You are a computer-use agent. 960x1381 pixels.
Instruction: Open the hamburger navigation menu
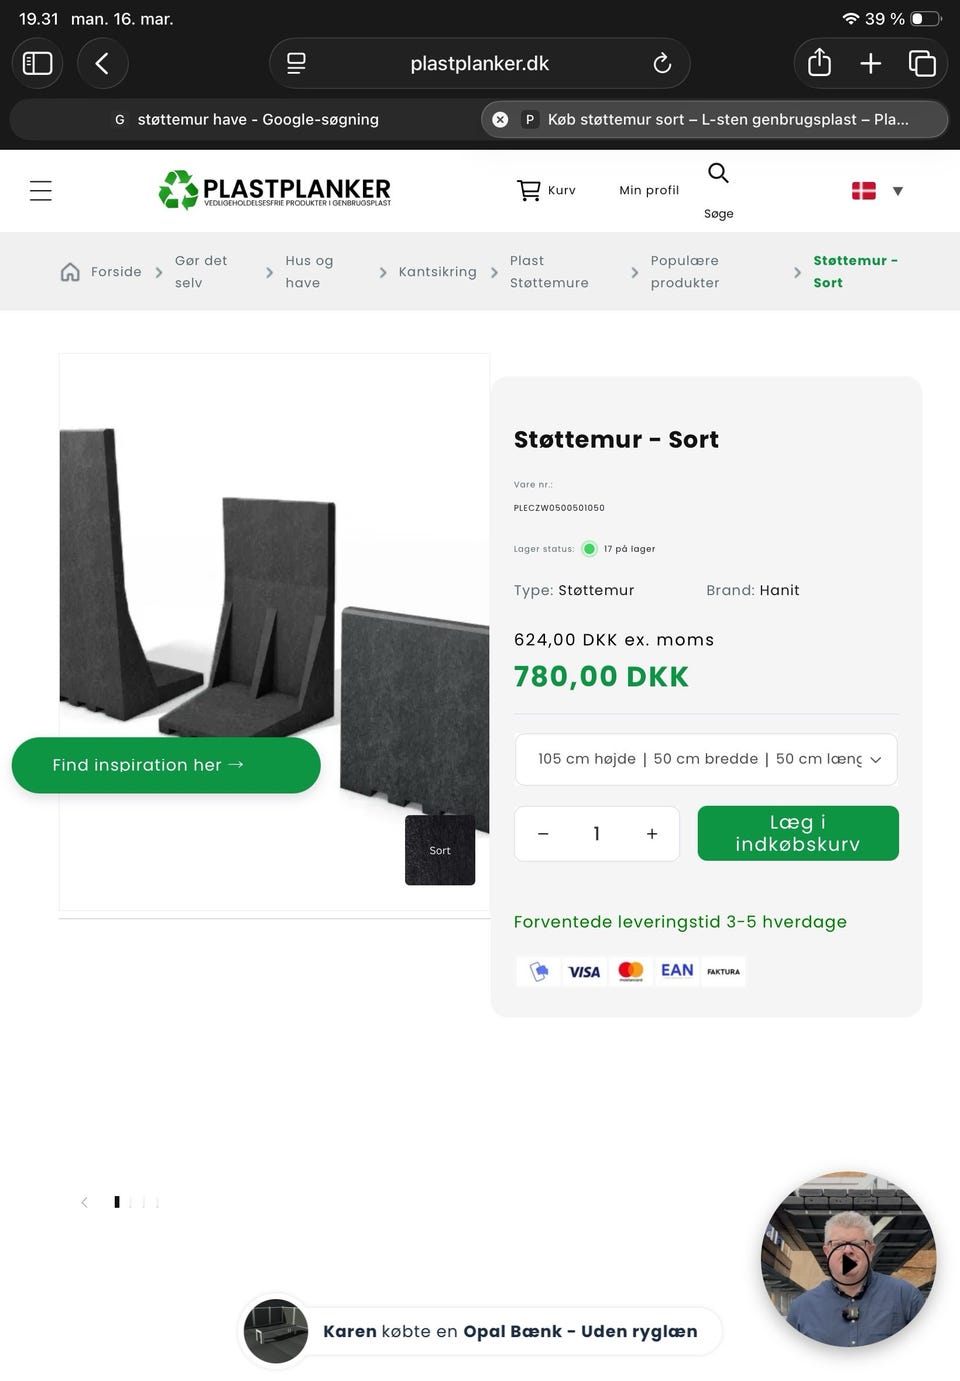tap(41, 190)
